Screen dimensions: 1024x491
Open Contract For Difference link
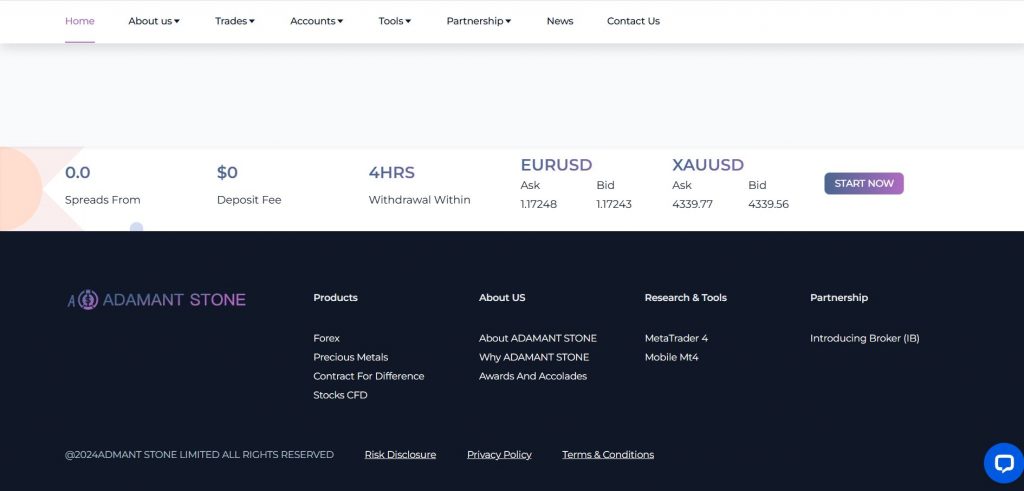click(368, 376)
